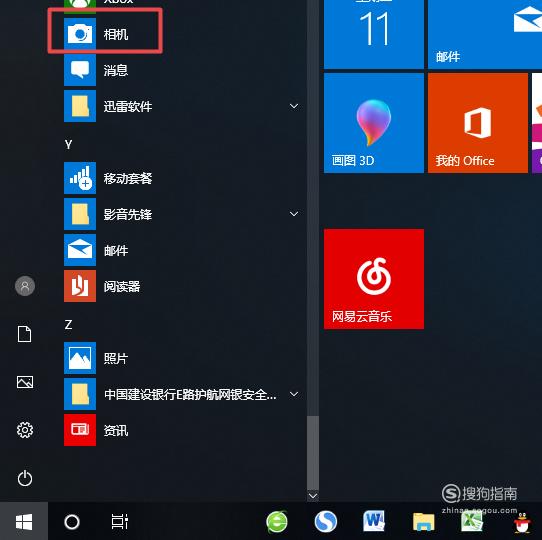The image size is (542, 540).
Task: Open the calendar tile showing 11
Action: pos(374,34)
